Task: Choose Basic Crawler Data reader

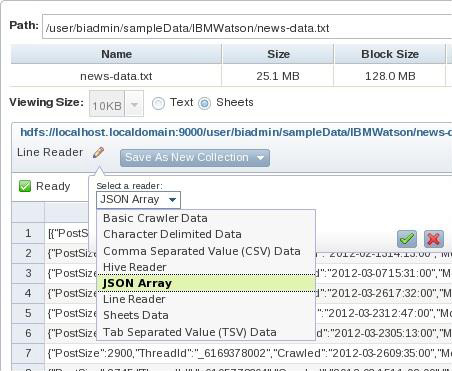Action: pyautogui.click(x=206, y=218)
